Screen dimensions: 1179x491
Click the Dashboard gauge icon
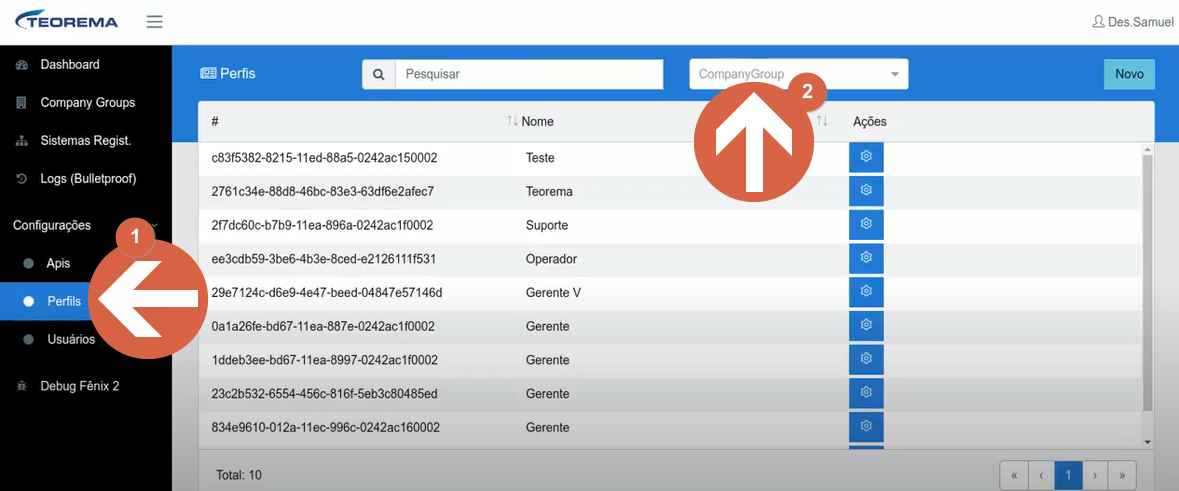tap(22, 65)
